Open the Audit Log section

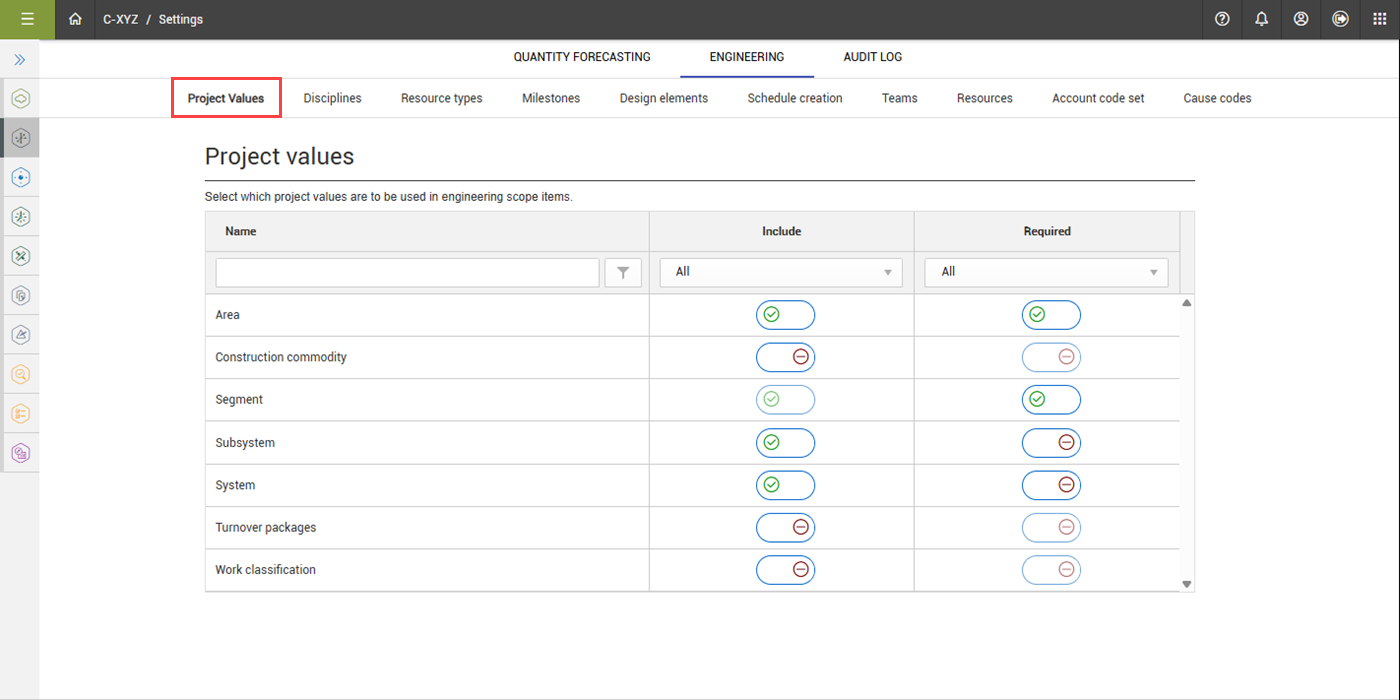tap(872, 57)
